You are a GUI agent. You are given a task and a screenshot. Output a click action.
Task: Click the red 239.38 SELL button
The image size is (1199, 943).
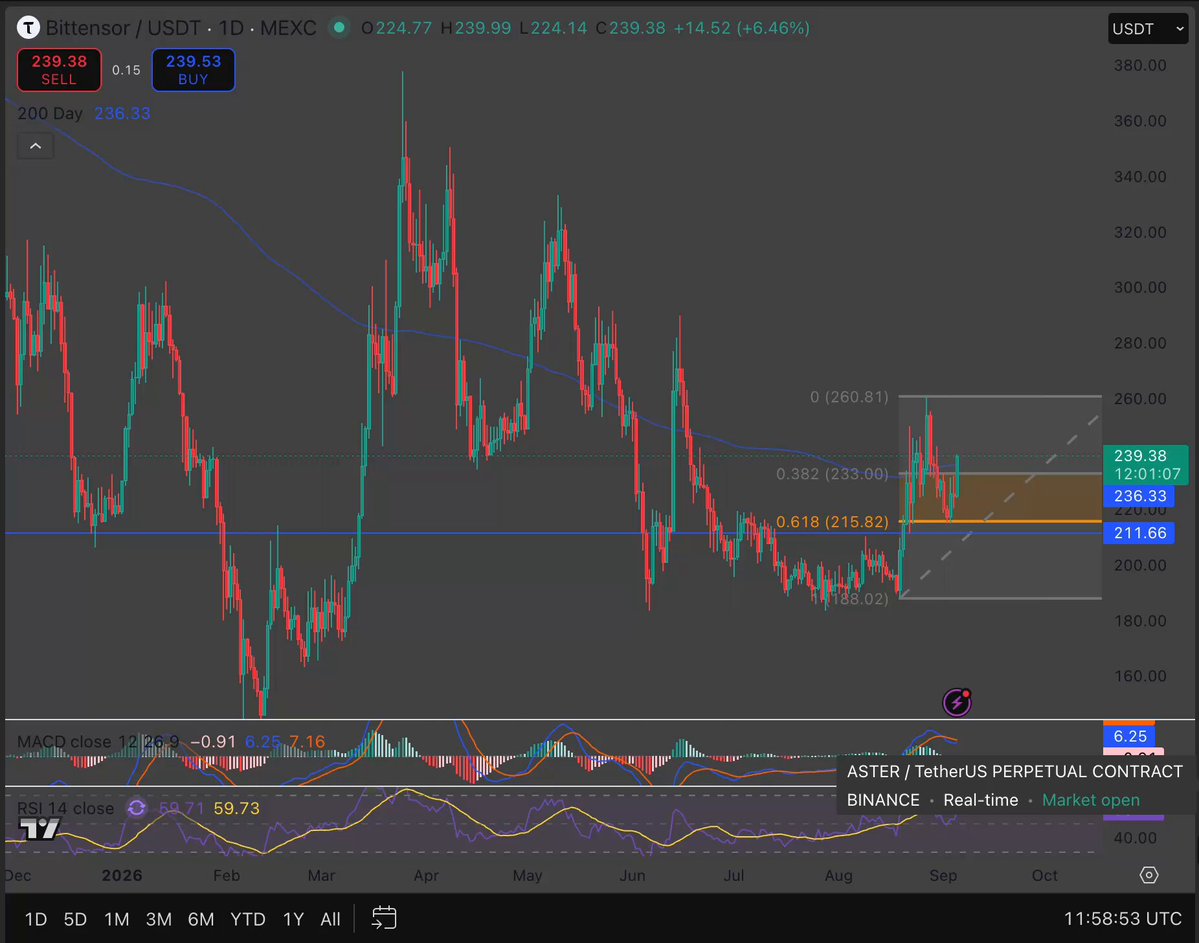point(59,70)
